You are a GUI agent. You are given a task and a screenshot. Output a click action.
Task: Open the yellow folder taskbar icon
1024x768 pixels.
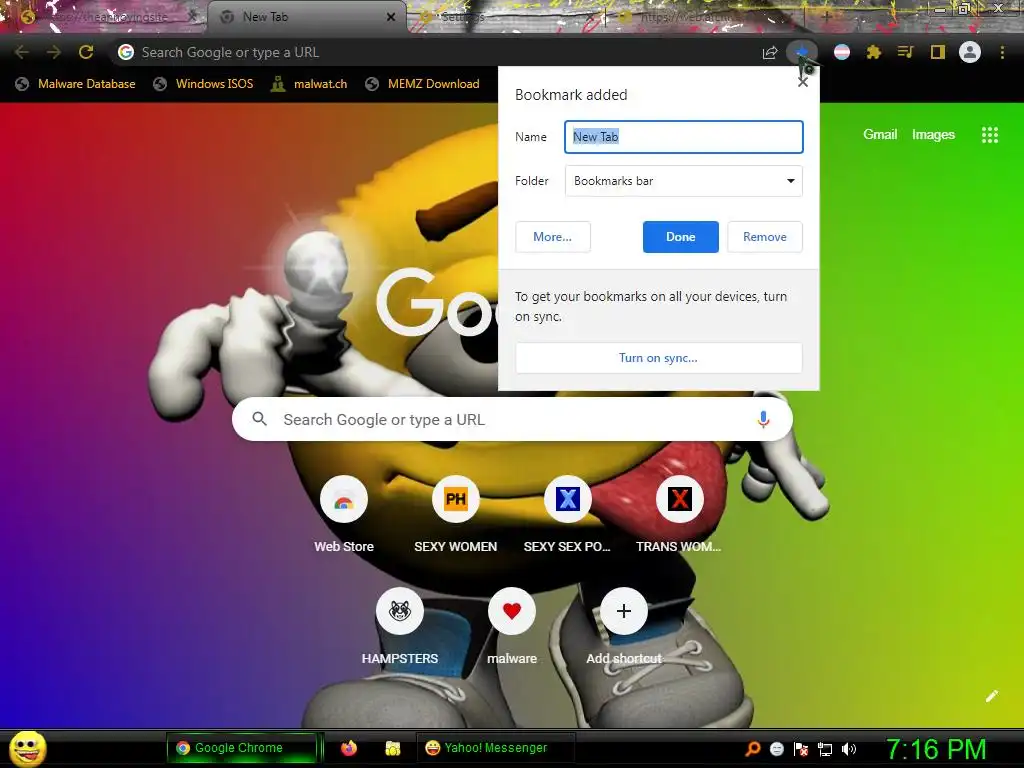(x=392, y=748)
